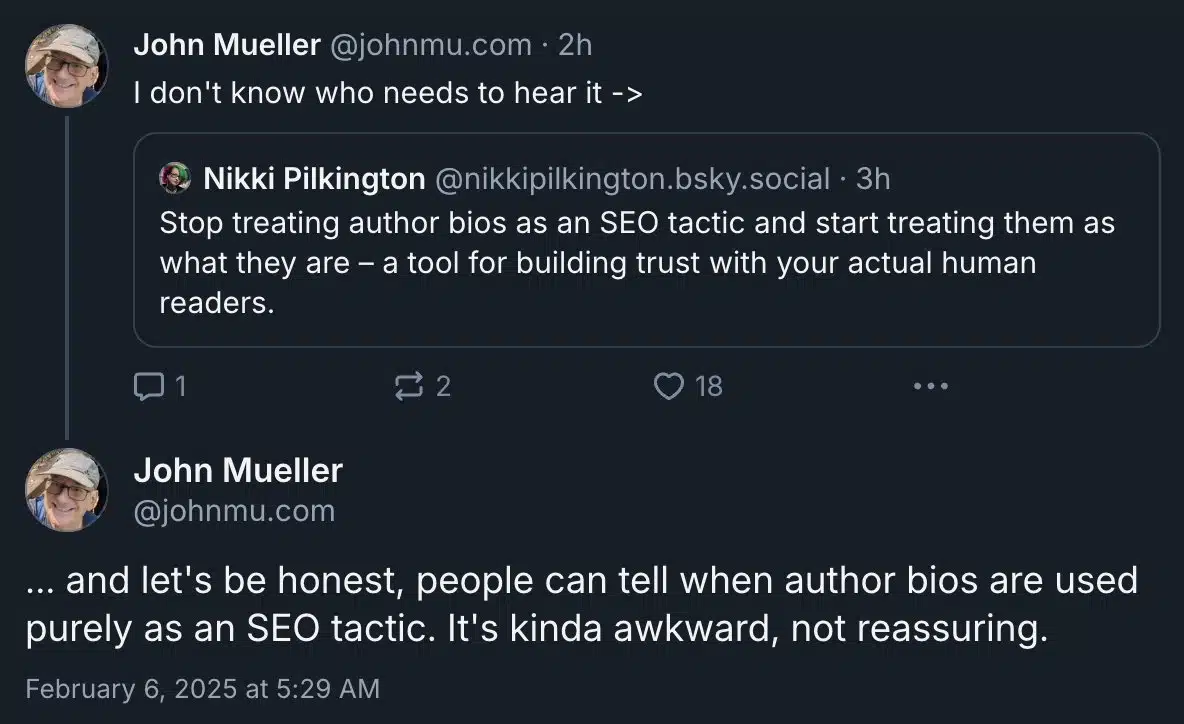Open Nikki Pilkington's profile name link
Viewport: 1184px width, 724px height.
pyautogui.click(x=313, y=178)
